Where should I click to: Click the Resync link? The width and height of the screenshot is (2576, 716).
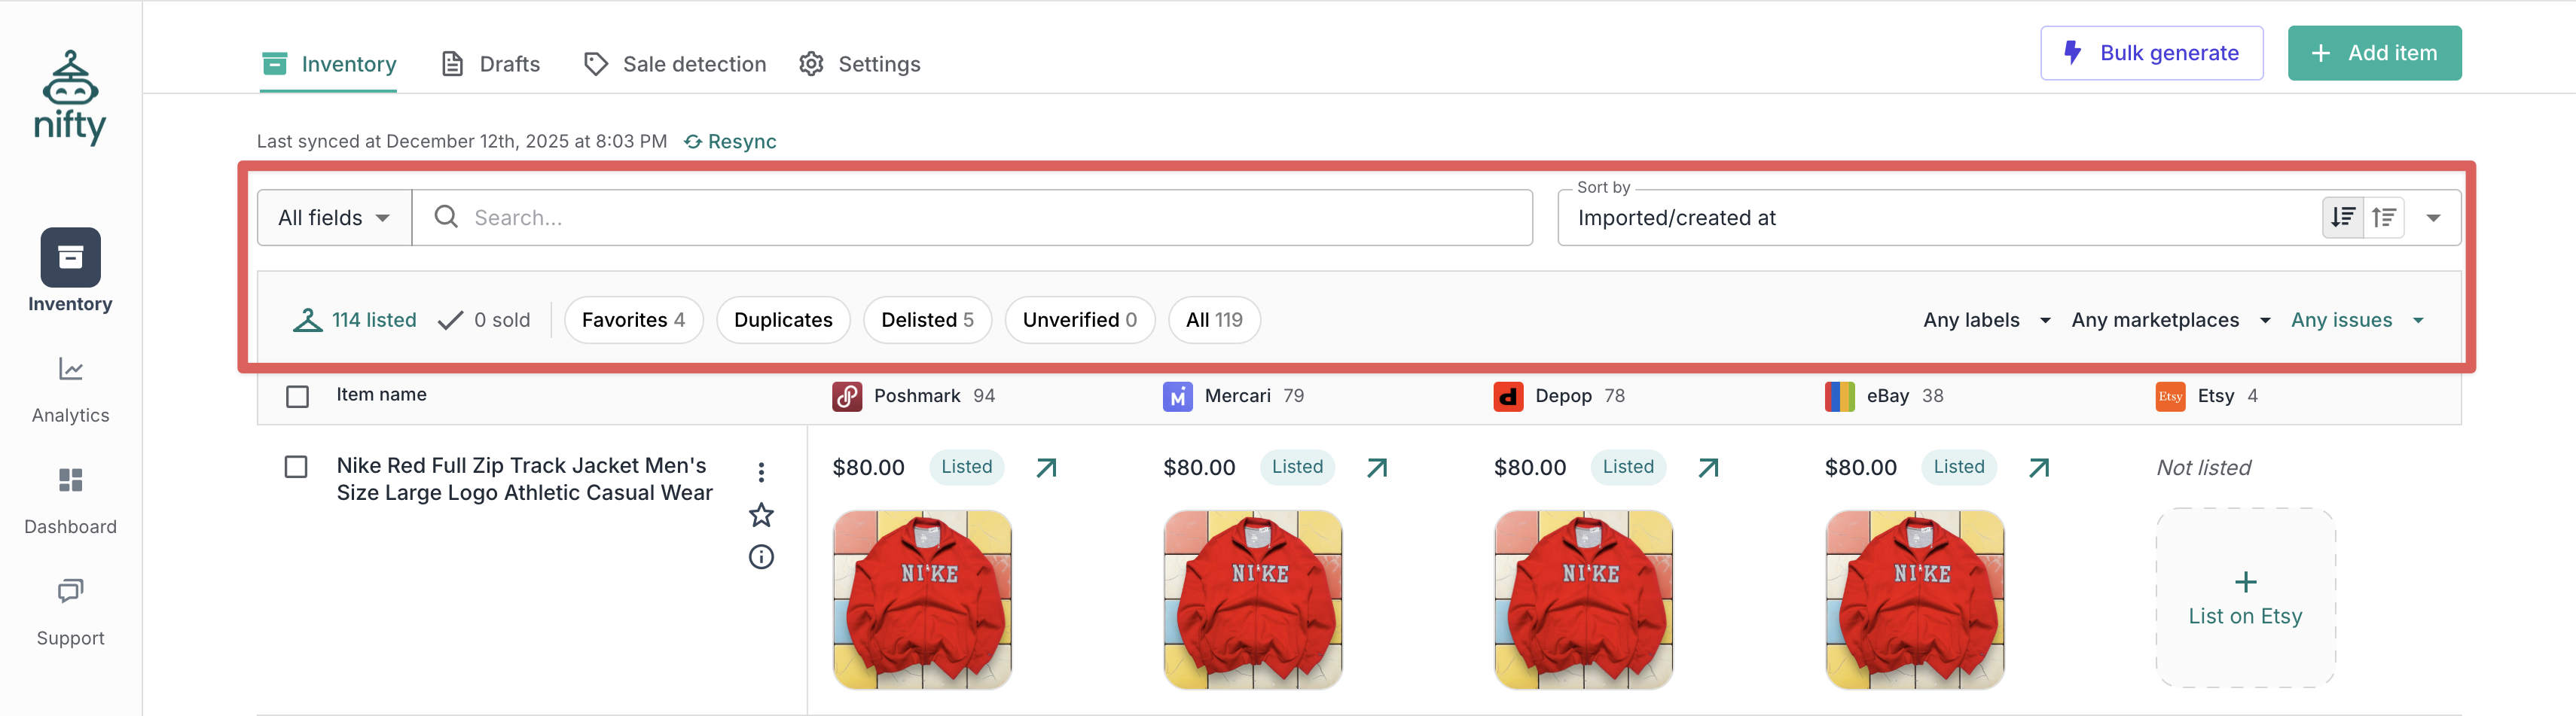click(x=730, y=141)
